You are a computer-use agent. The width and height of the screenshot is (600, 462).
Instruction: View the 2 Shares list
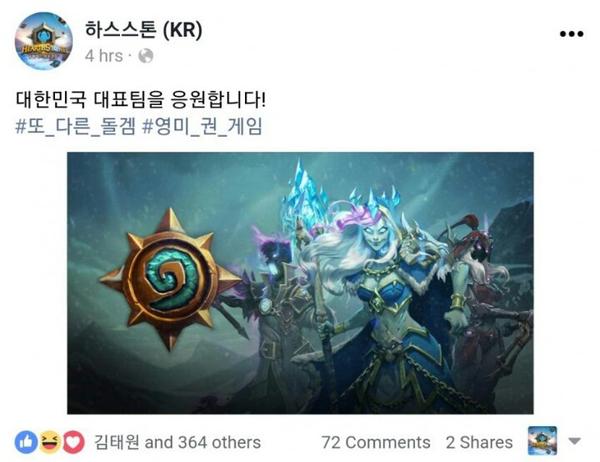(479, 442)
